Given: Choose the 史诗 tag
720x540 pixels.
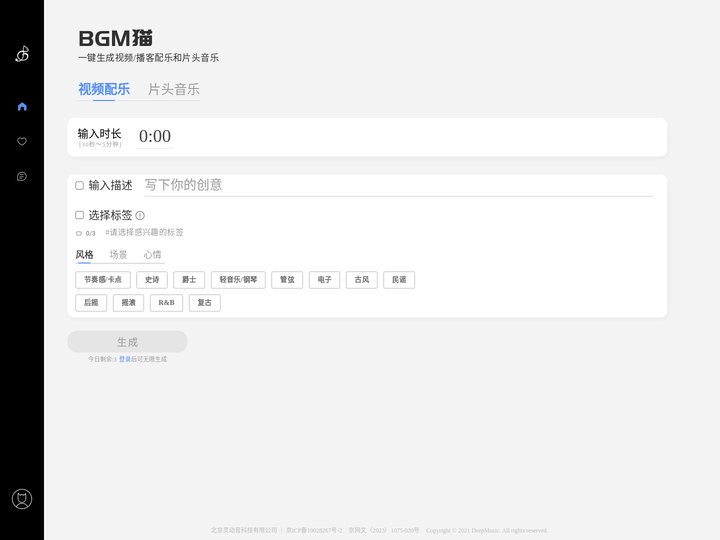Looking at the screenshot, I should pos(152,280).
